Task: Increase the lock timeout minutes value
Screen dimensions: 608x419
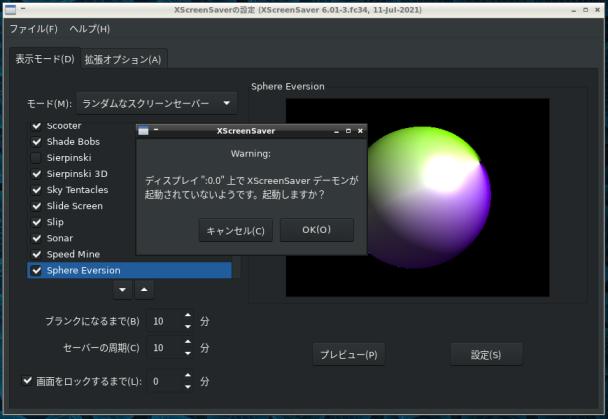Action: tap(188, 375)
